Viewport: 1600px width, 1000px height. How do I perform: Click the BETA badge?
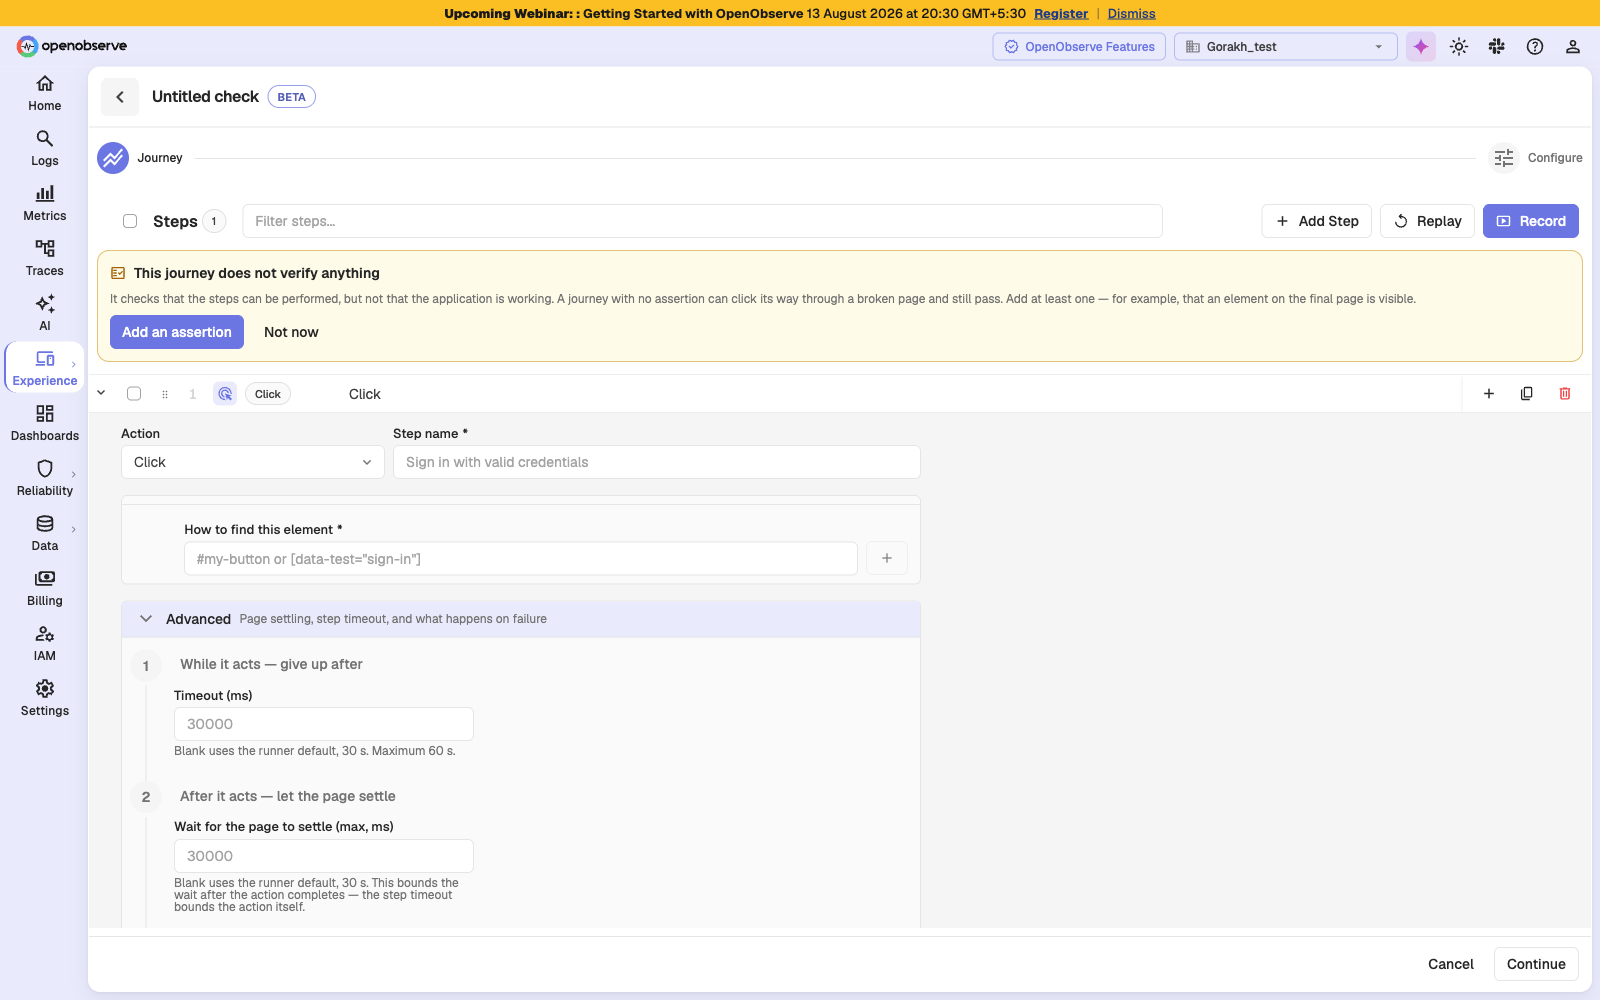tap(291, 97)
